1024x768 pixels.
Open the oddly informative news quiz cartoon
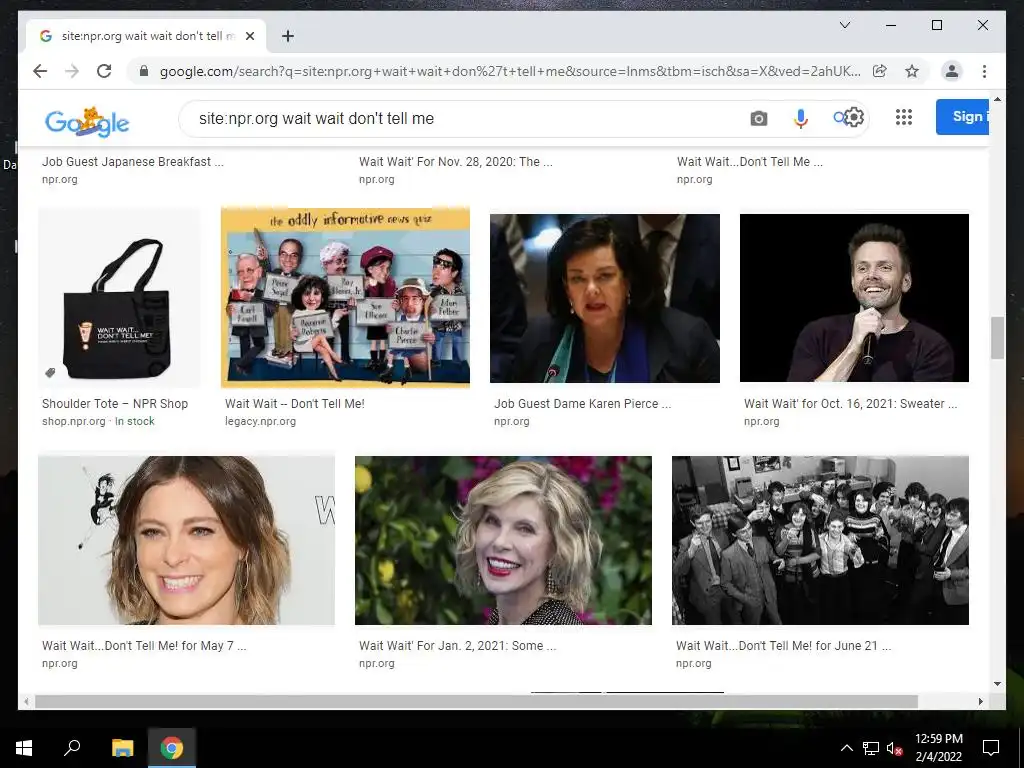(x=345, y=297)
